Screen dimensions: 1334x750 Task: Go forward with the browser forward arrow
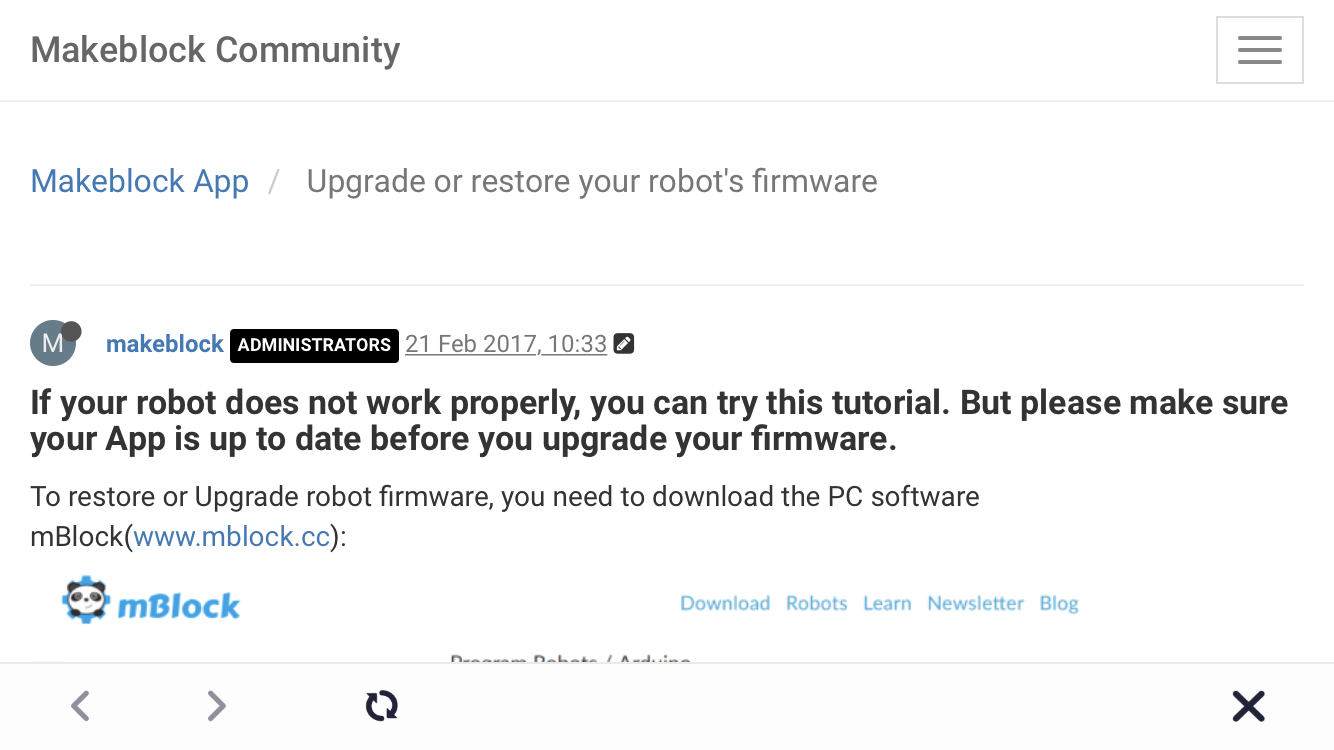click(x=216, y=706)
